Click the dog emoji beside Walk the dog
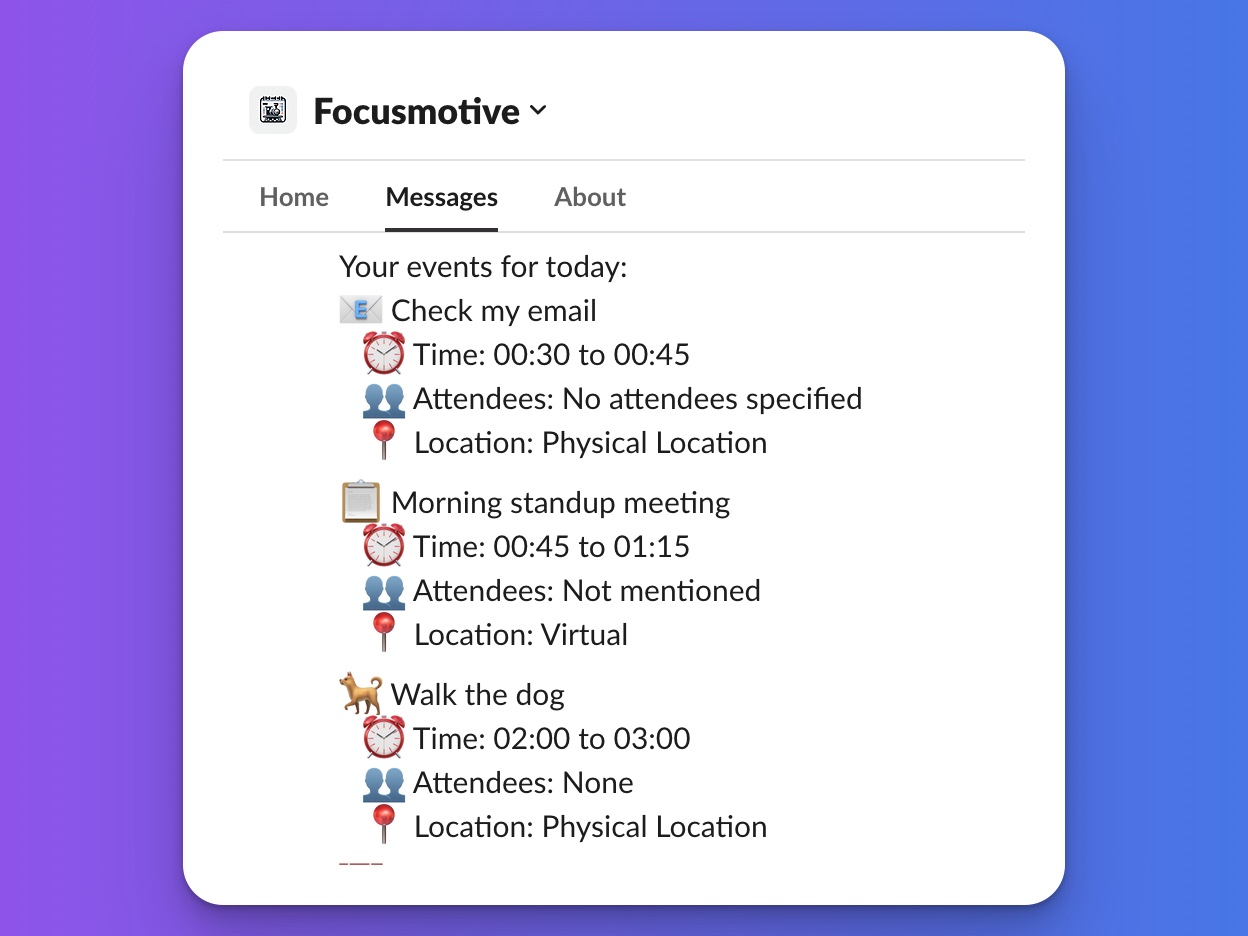1248x936 pixels. tap(360, 694)
